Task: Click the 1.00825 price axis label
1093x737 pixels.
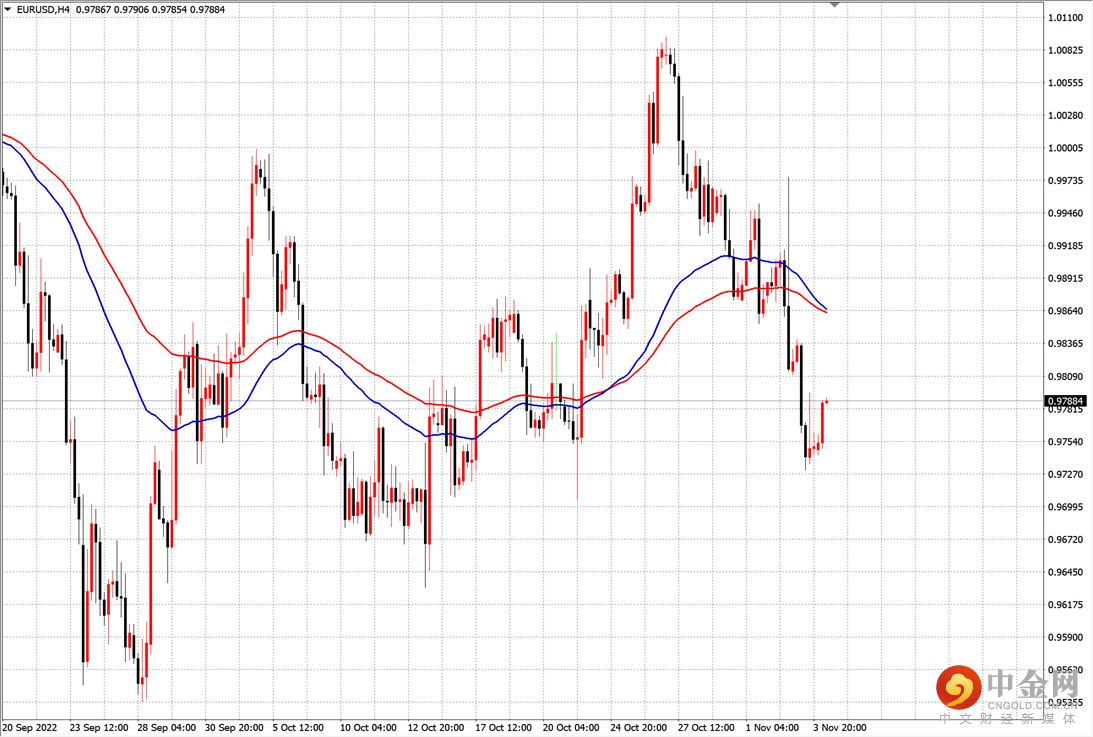Action: 1066,50
